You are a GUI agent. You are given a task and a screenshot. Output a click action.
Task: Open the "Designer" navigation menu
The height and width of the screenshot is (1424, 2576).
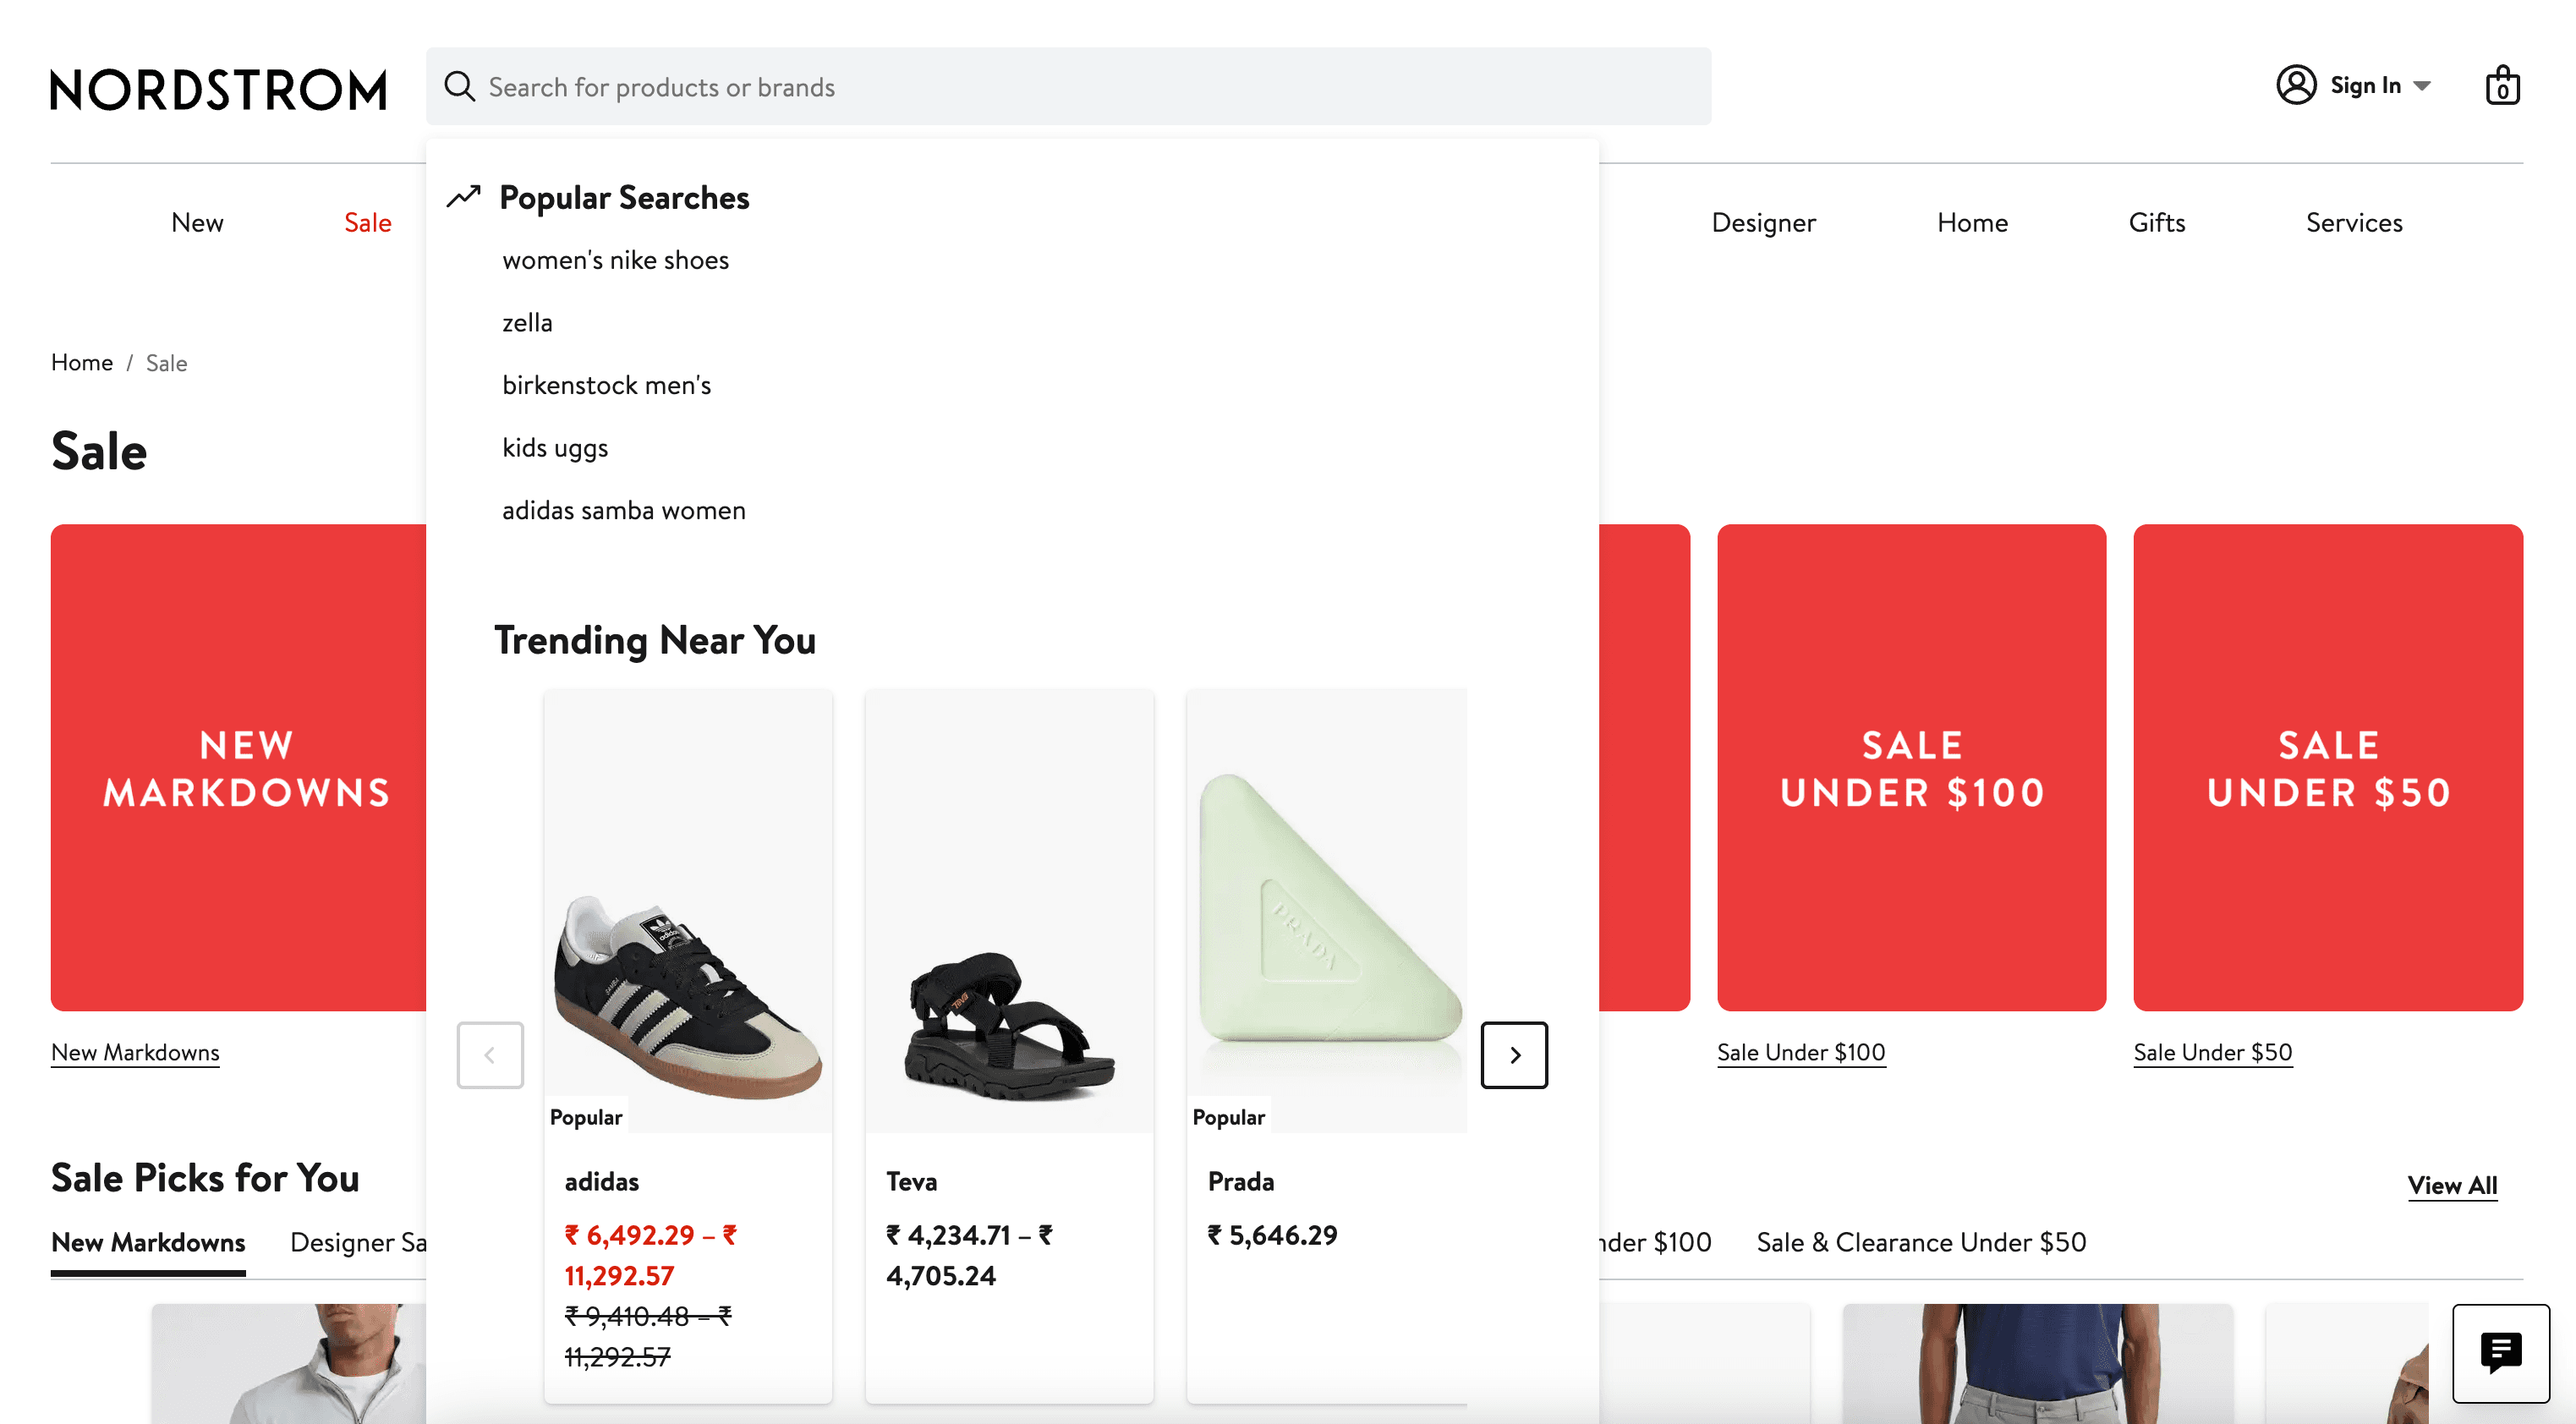pos(1763,222)
